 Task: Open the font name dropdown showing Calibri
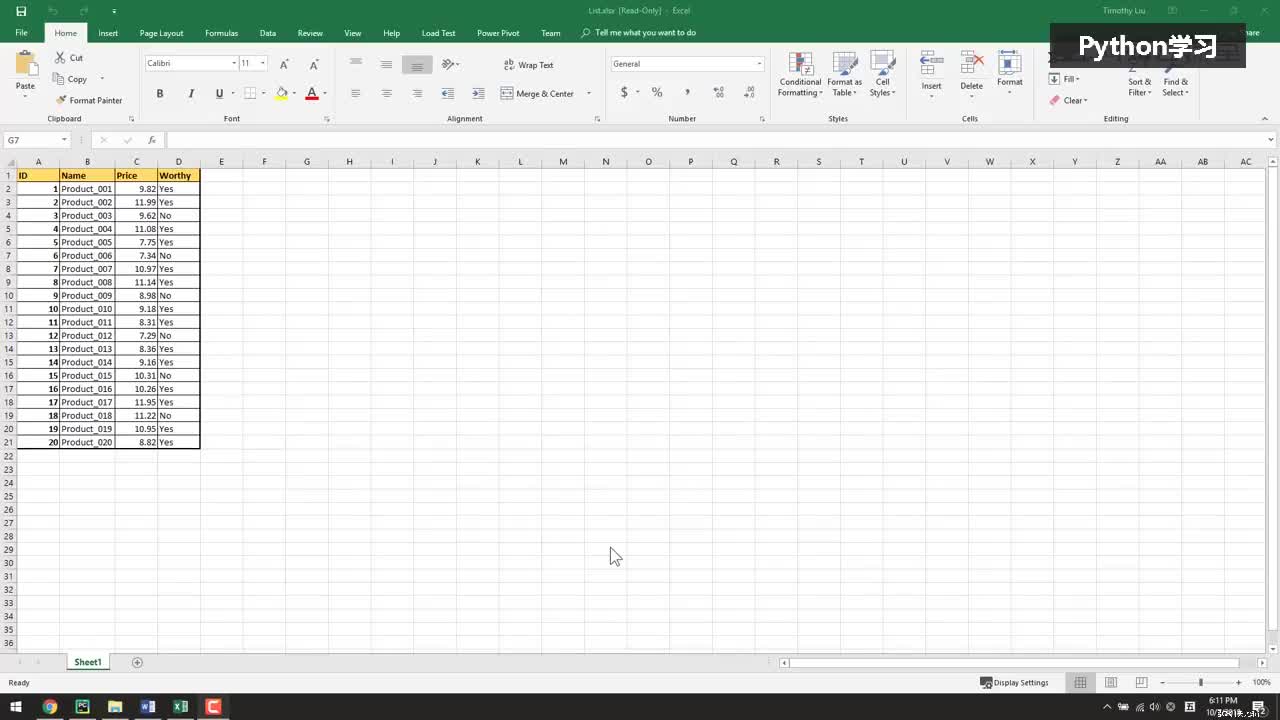(x=234, y=63)
